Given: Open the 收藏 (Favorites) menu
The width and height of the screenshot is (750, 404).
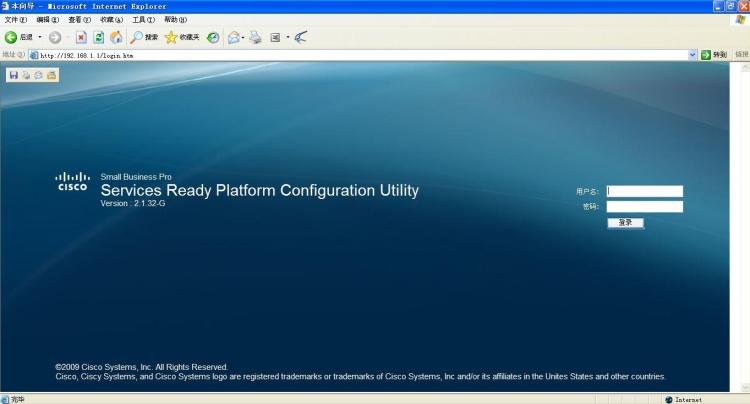Looking at the screenshot, I should coord(111,20).
